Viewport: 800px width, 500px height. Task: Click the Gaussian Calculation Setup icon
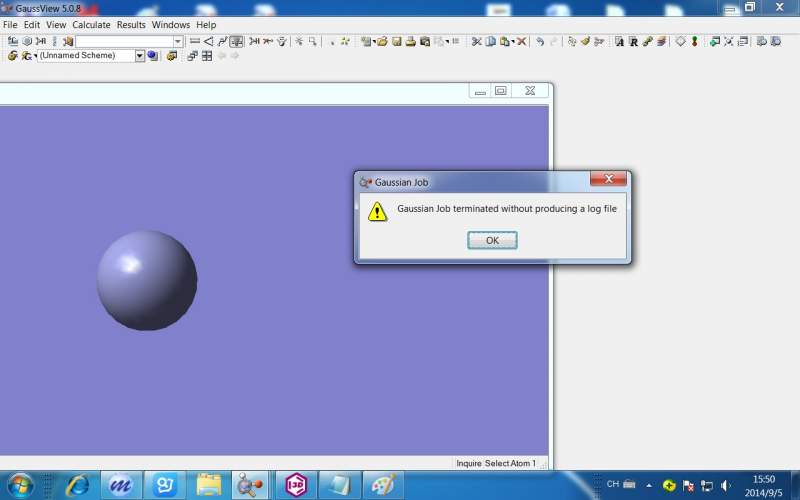(13, 55)
